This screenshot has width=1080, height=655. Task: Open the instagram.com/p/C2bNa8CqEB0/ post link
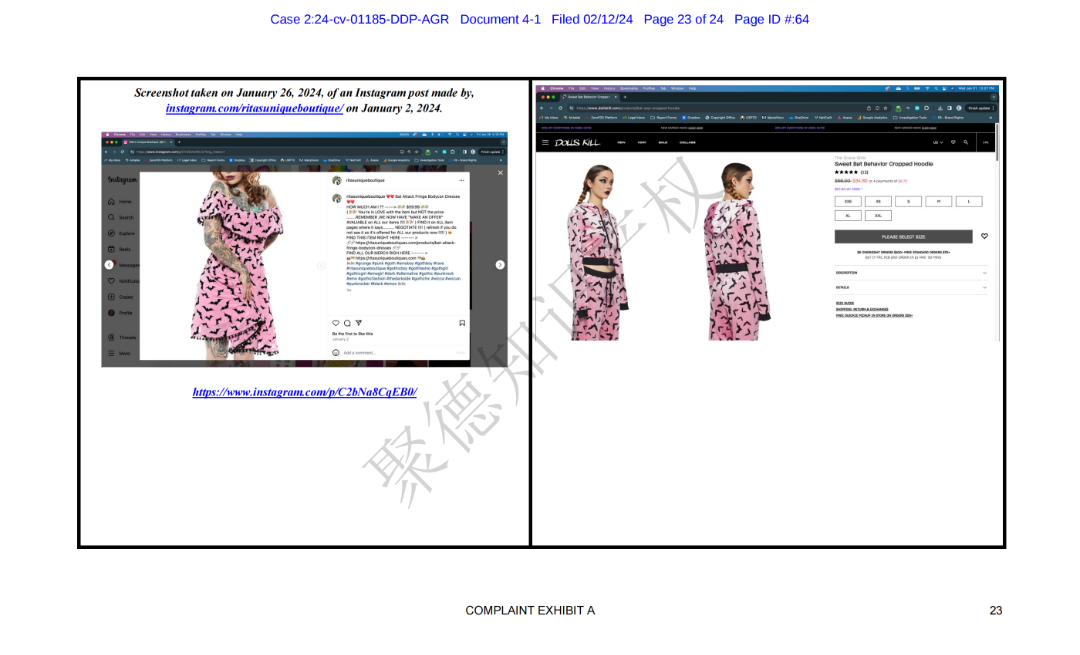pyautogui.click(x=304, y=392)
